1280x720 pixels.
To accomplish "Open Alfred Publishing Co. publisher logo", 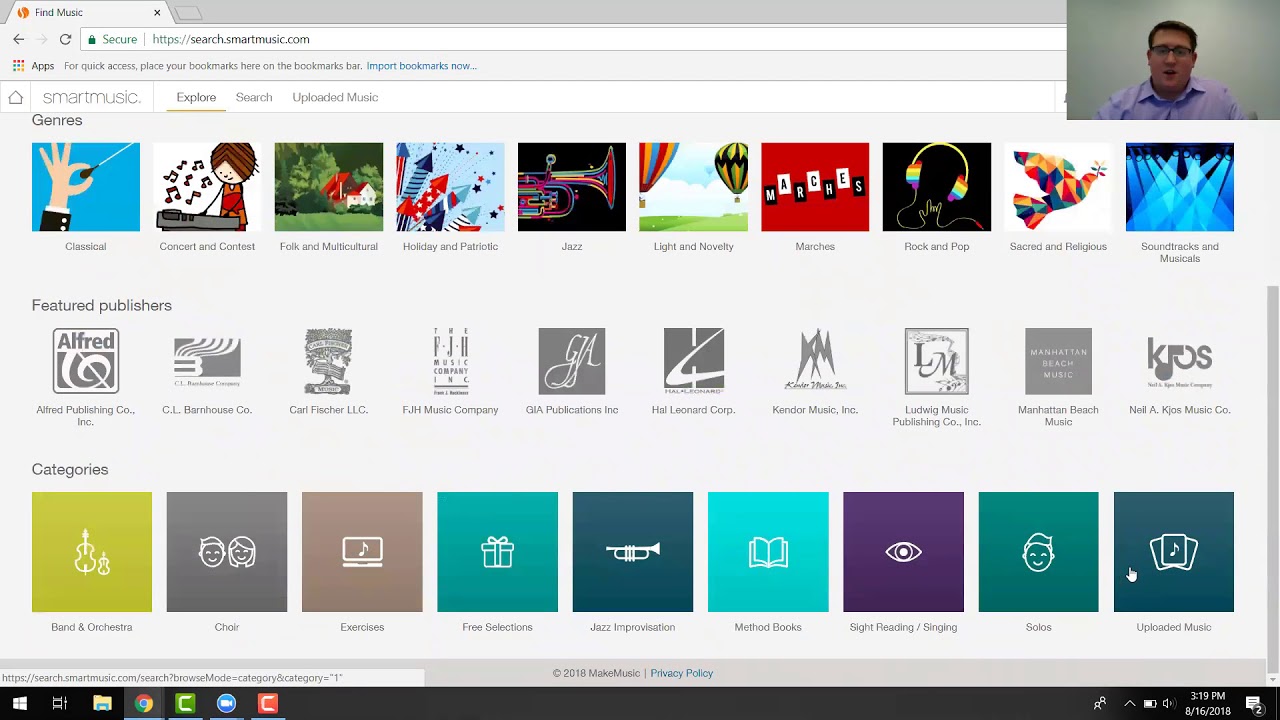I will 86,361.
